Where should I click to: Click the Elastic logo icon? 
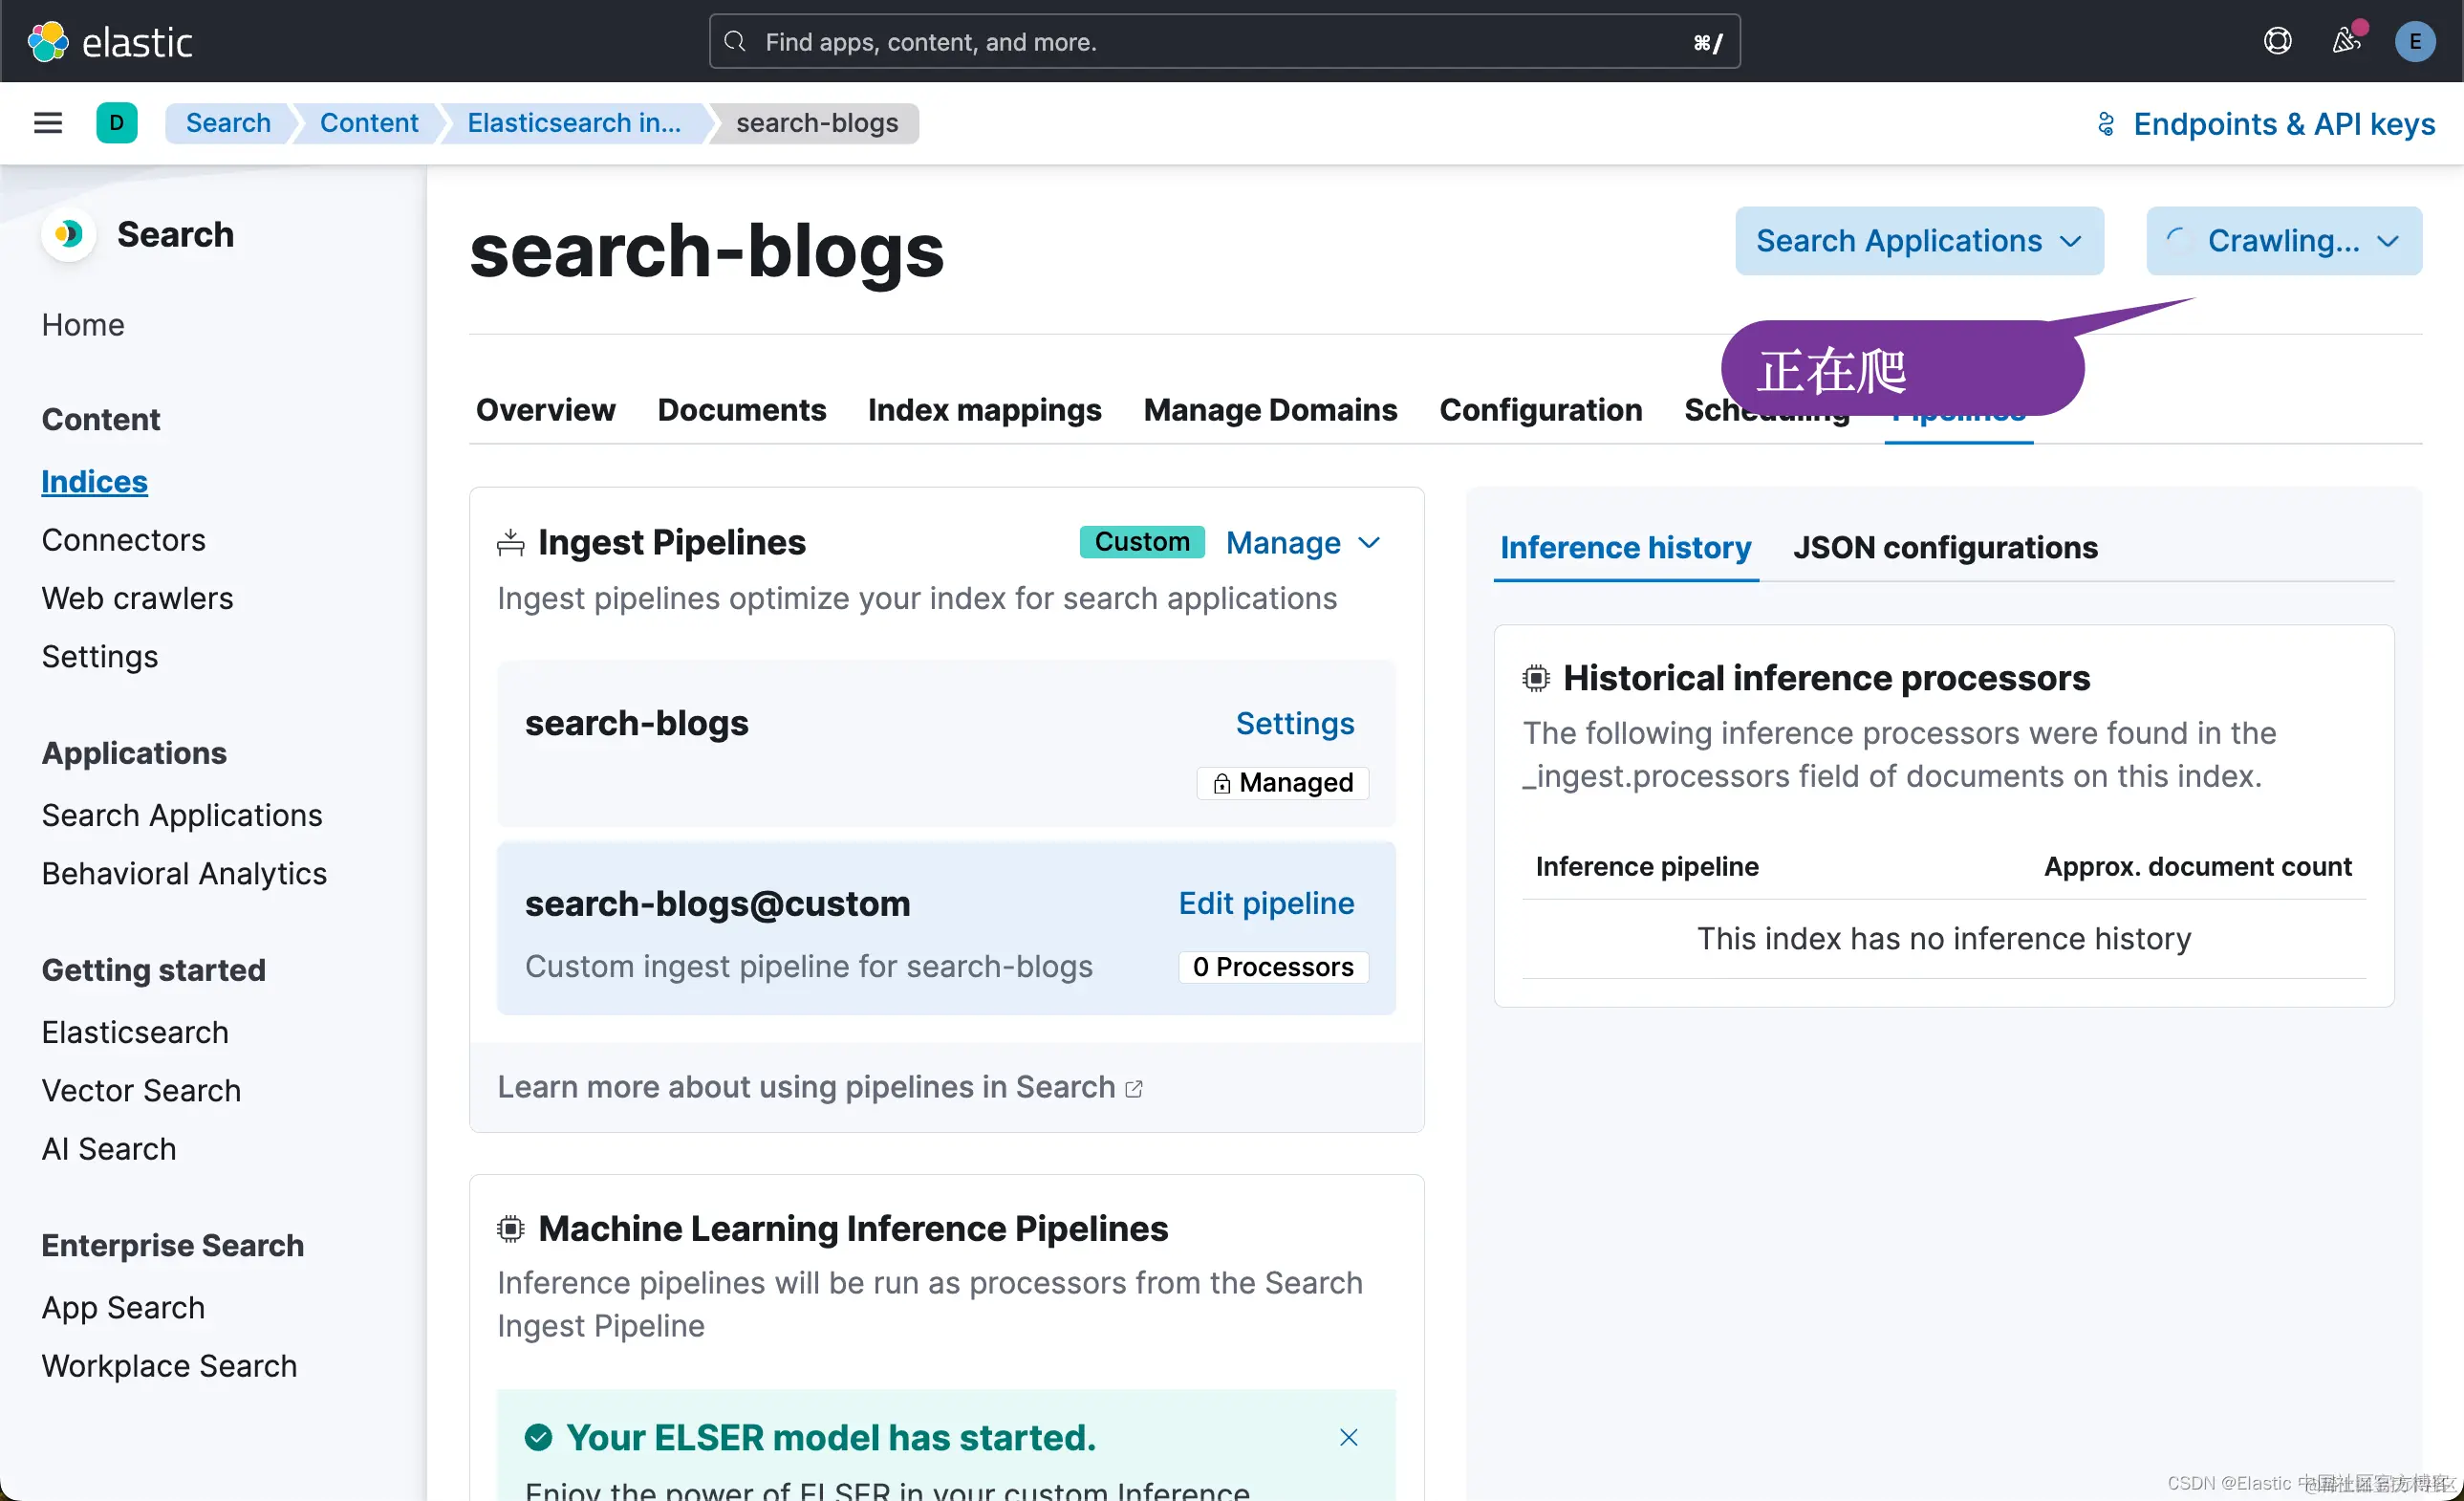click(48, 41)
